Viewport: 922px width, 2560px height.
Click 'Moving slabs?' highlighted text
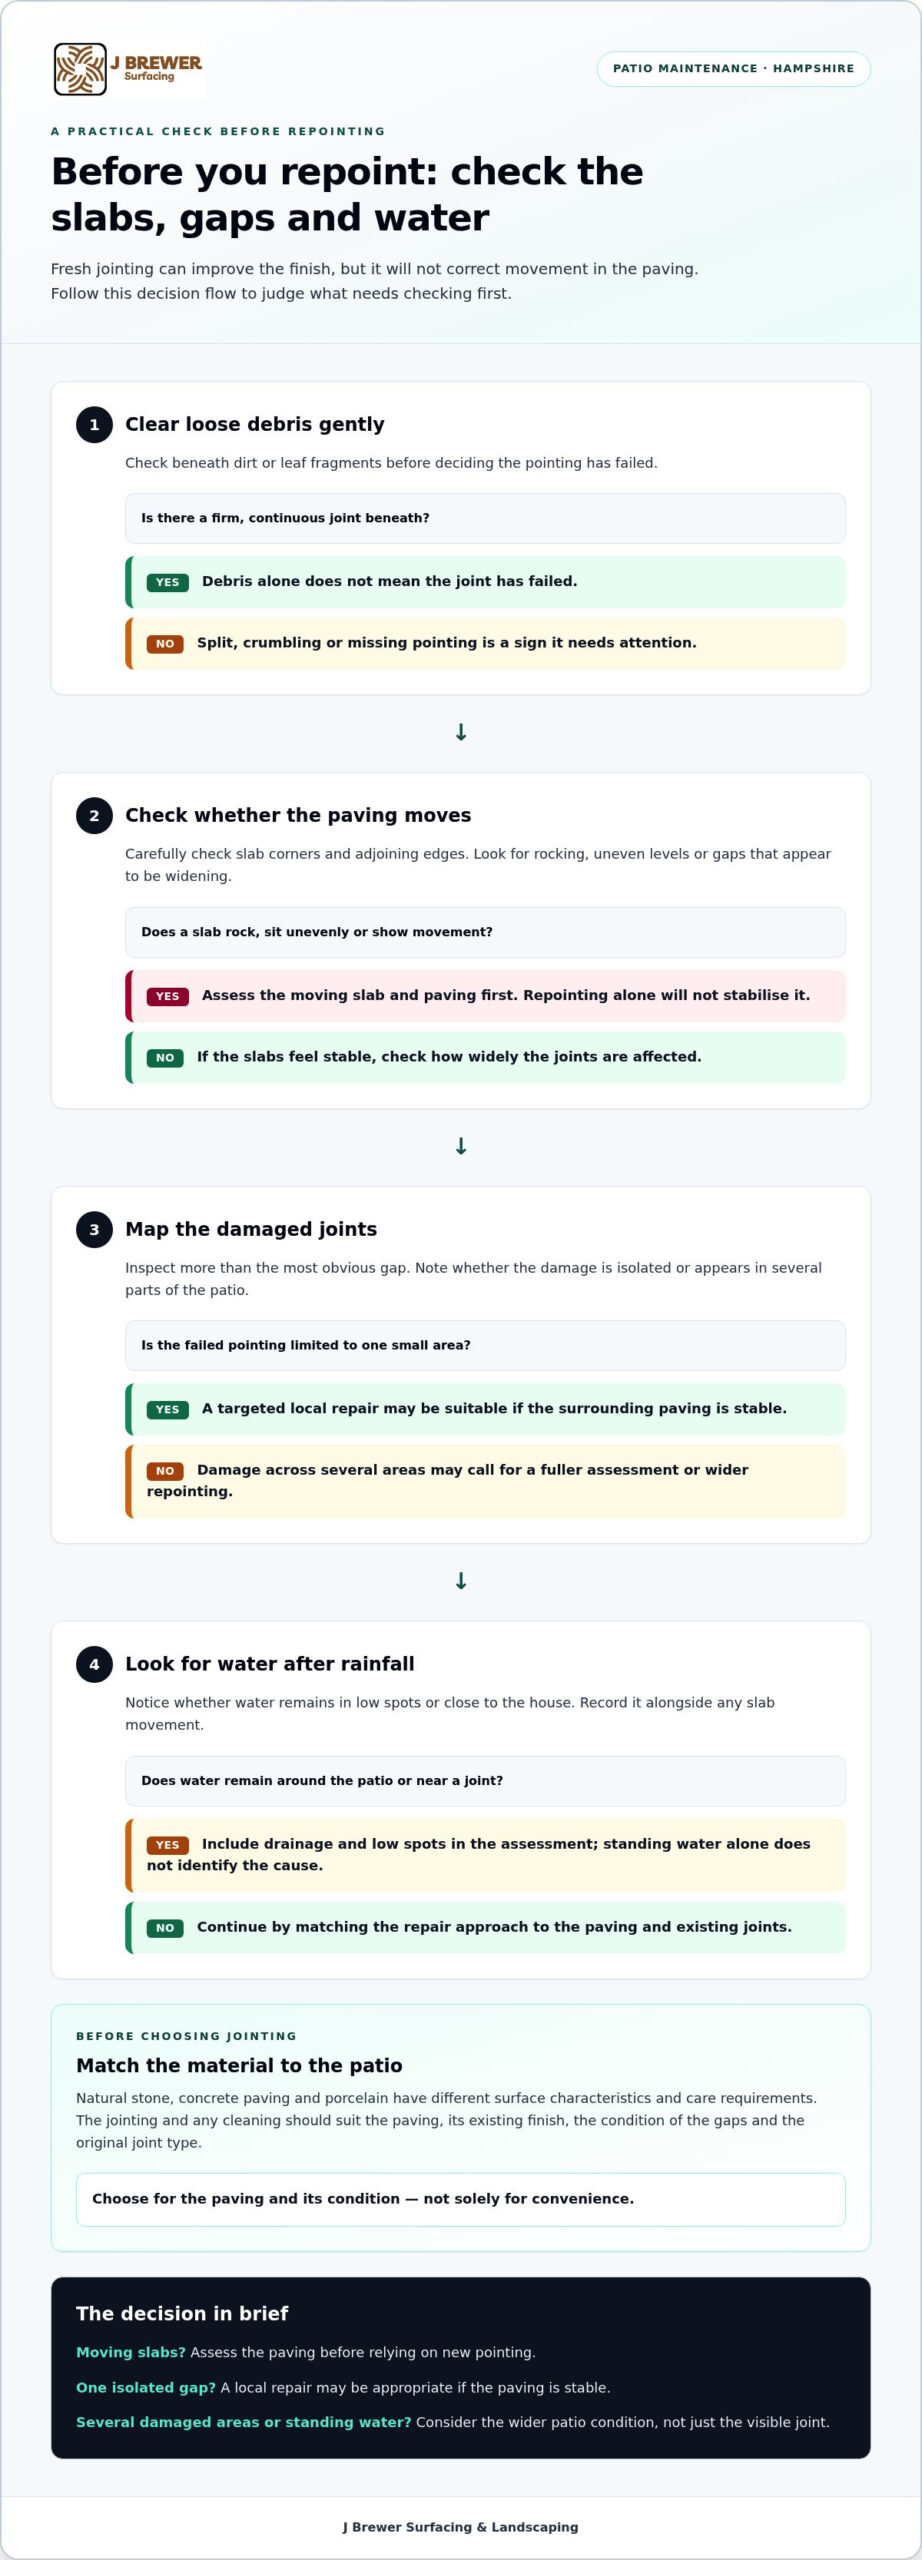tap(131, 2352)
